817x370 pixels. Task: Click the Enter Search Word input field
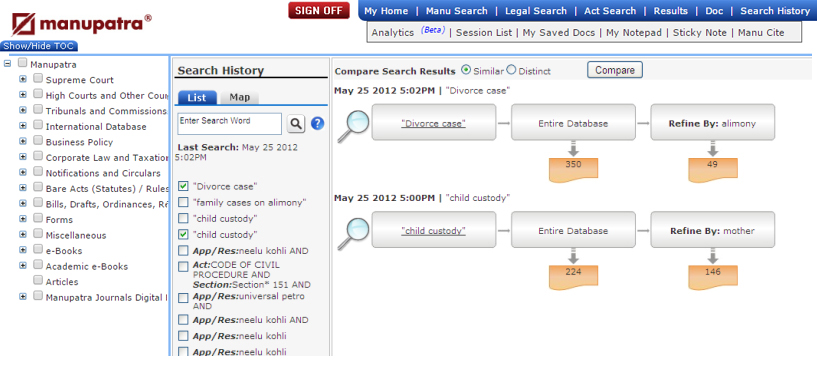tap(230, 124)
